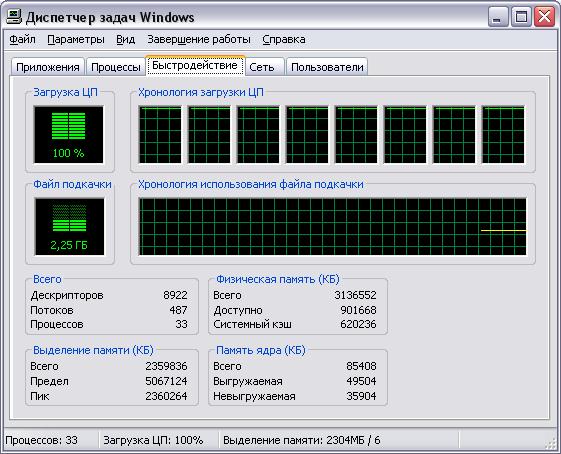Click commit charge Всего value 2359836
Image resolution: width=561 pixels, height=454 pixels.
166,366
